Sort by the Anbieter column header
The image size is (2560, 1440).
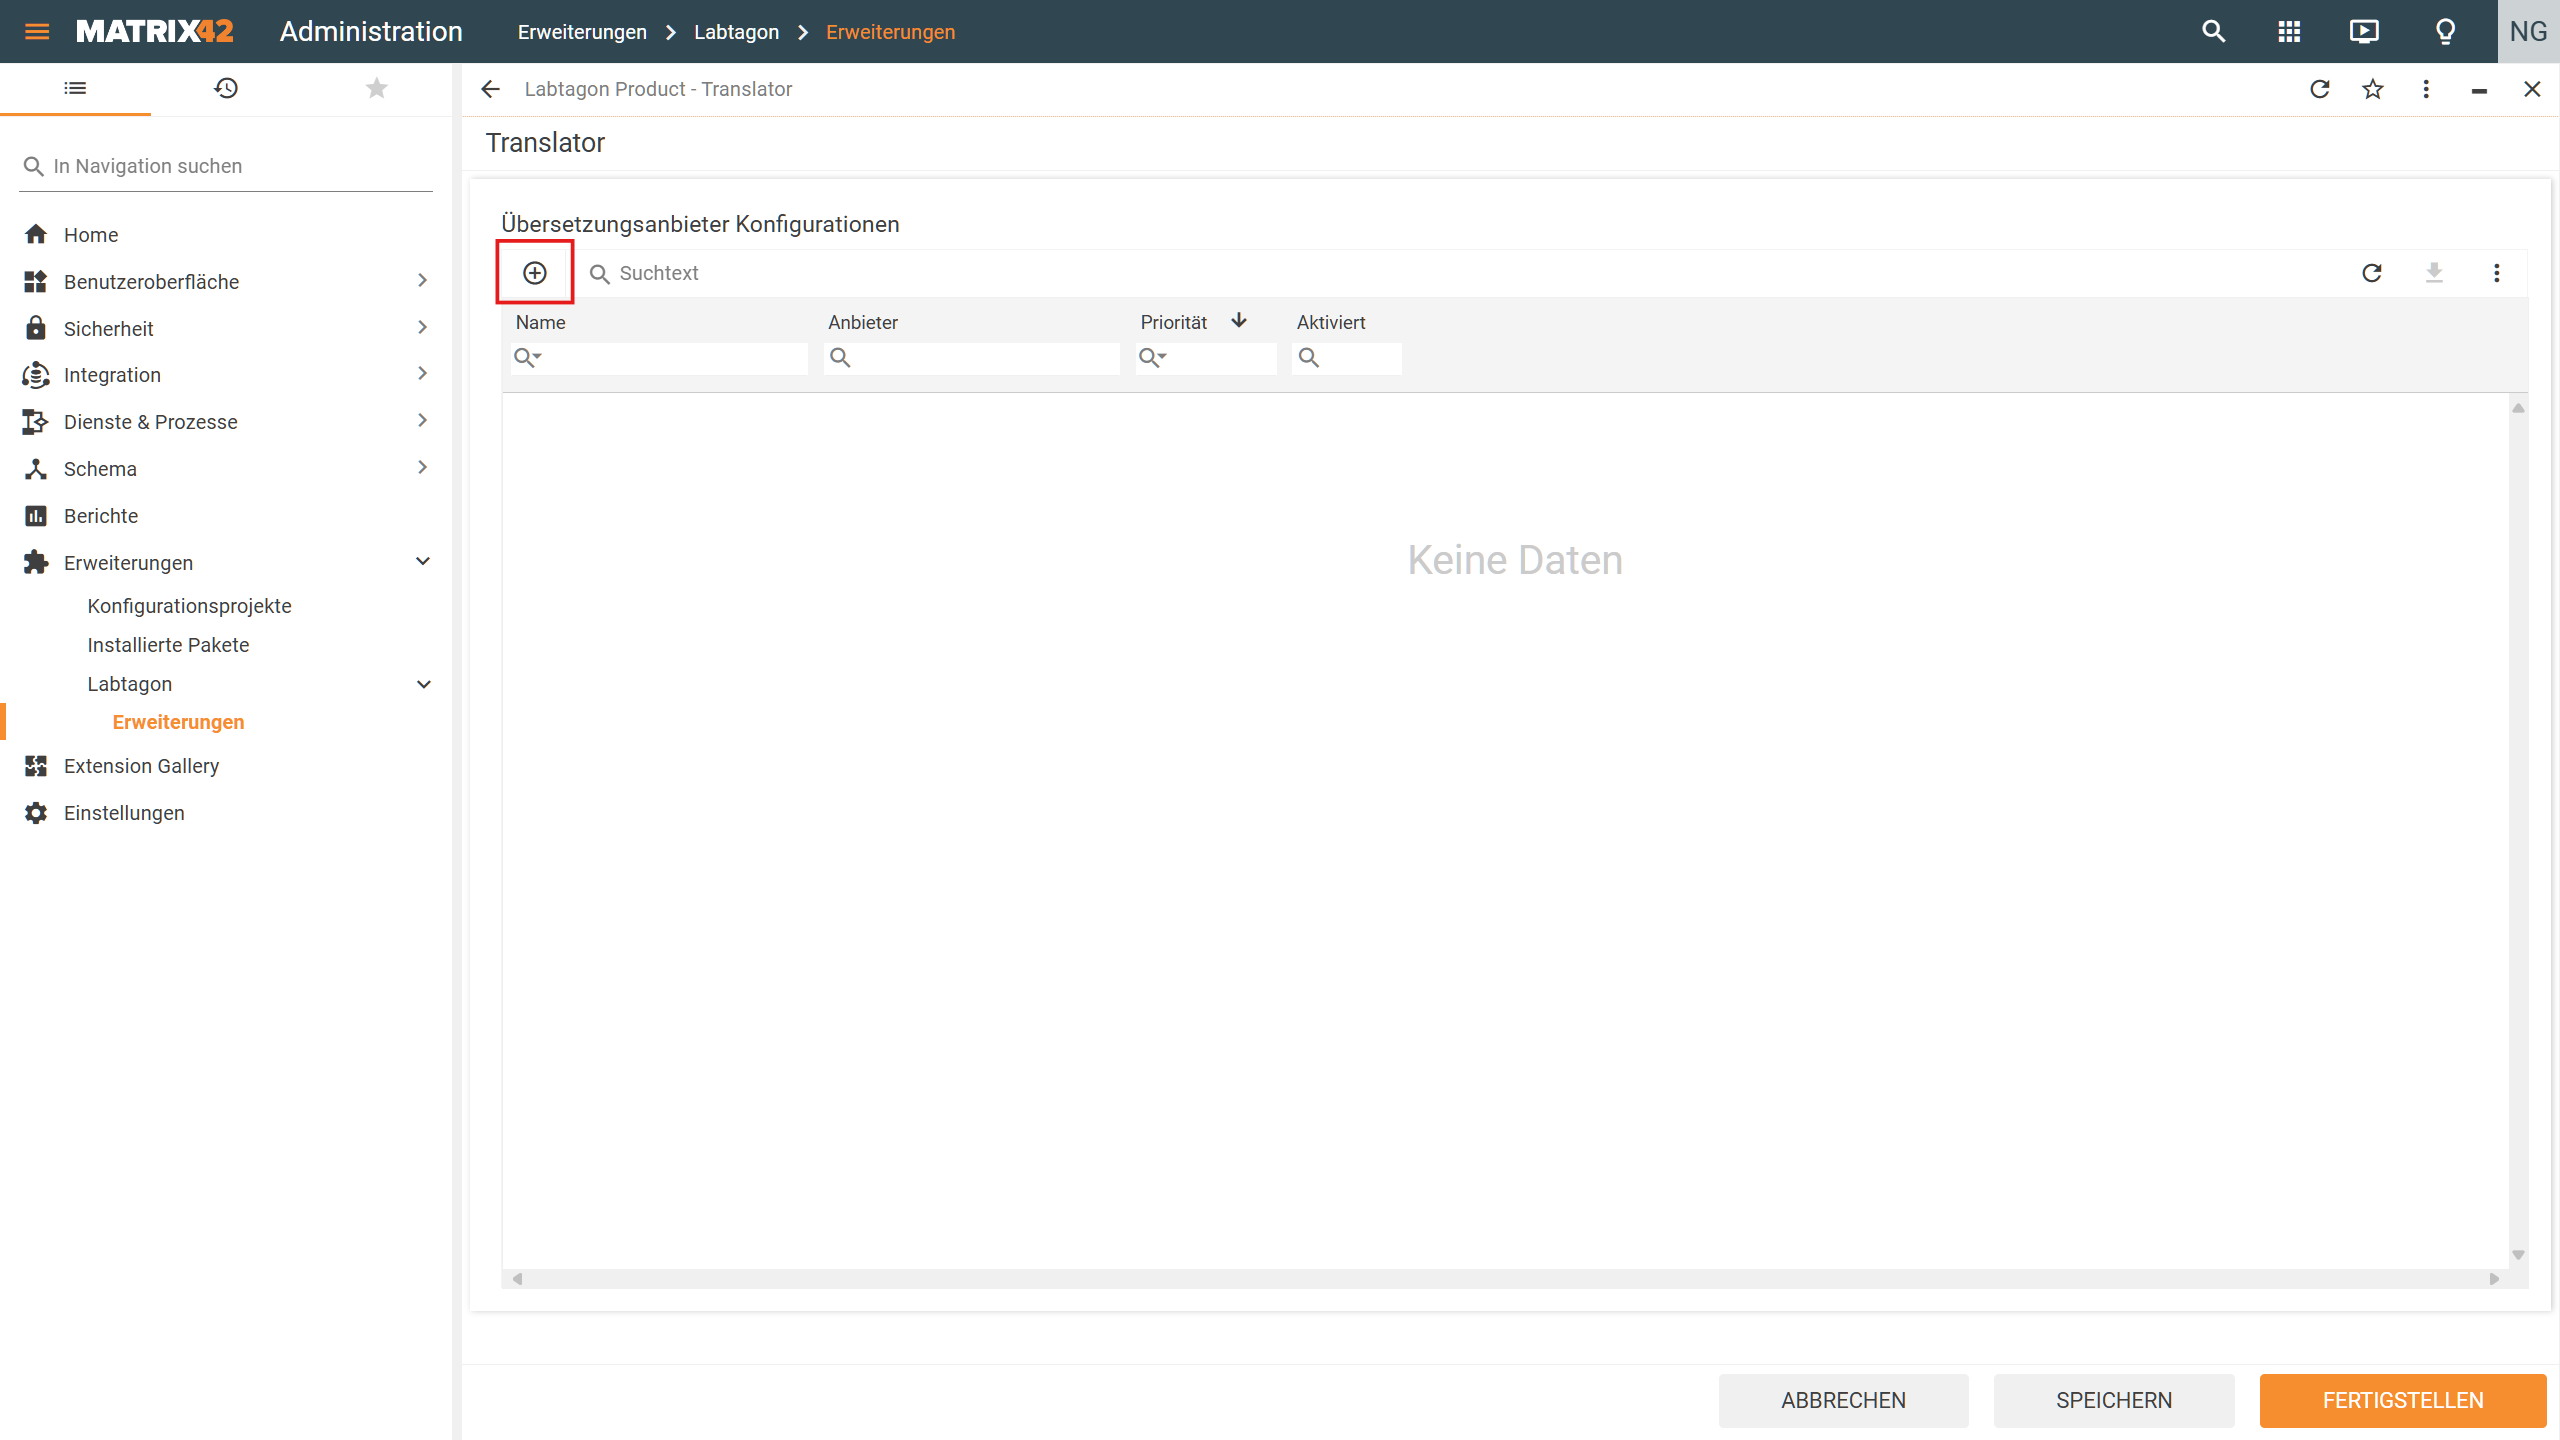tap(863, 322)
